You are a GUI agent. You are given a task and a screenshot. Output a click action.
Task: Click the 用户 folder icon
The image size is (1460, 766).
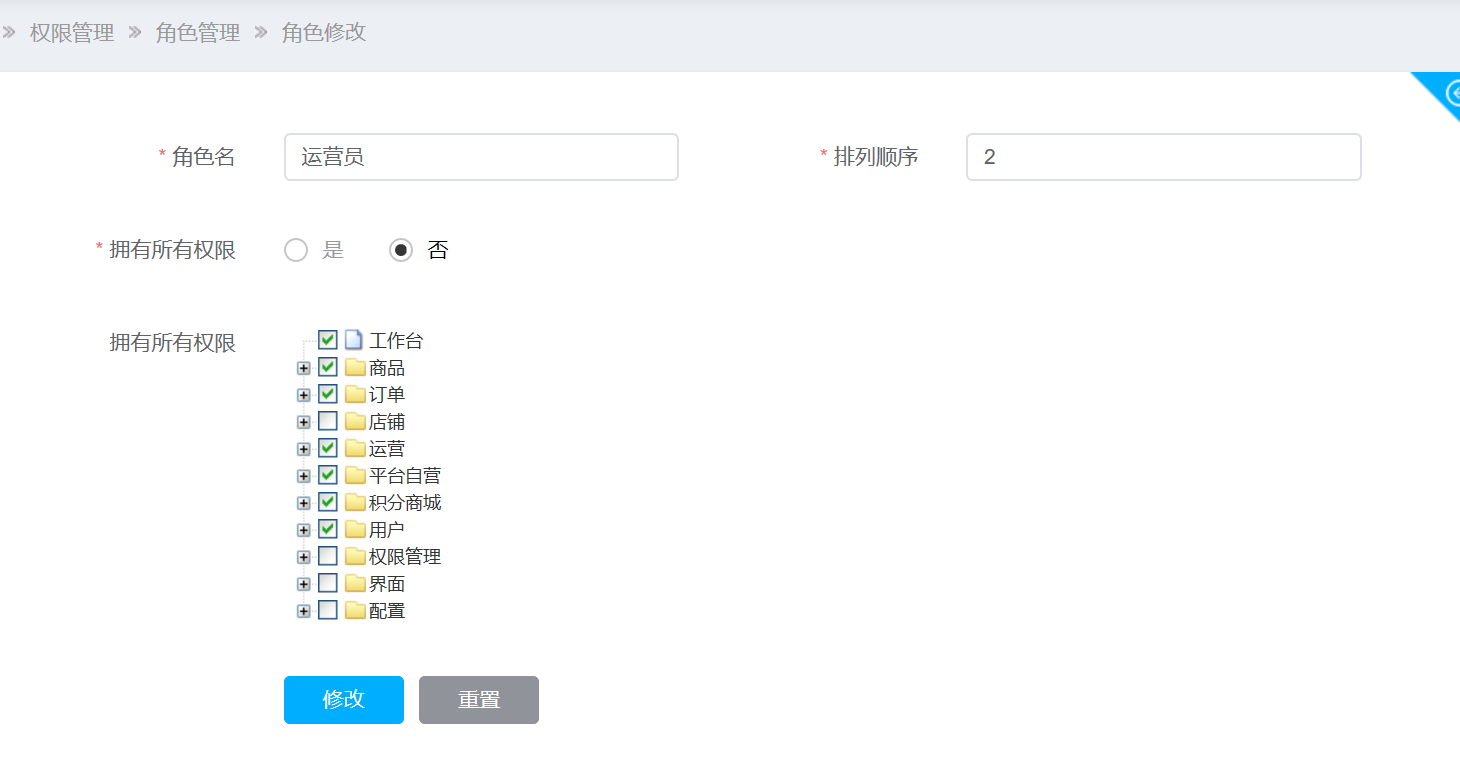tap(355, 529)
